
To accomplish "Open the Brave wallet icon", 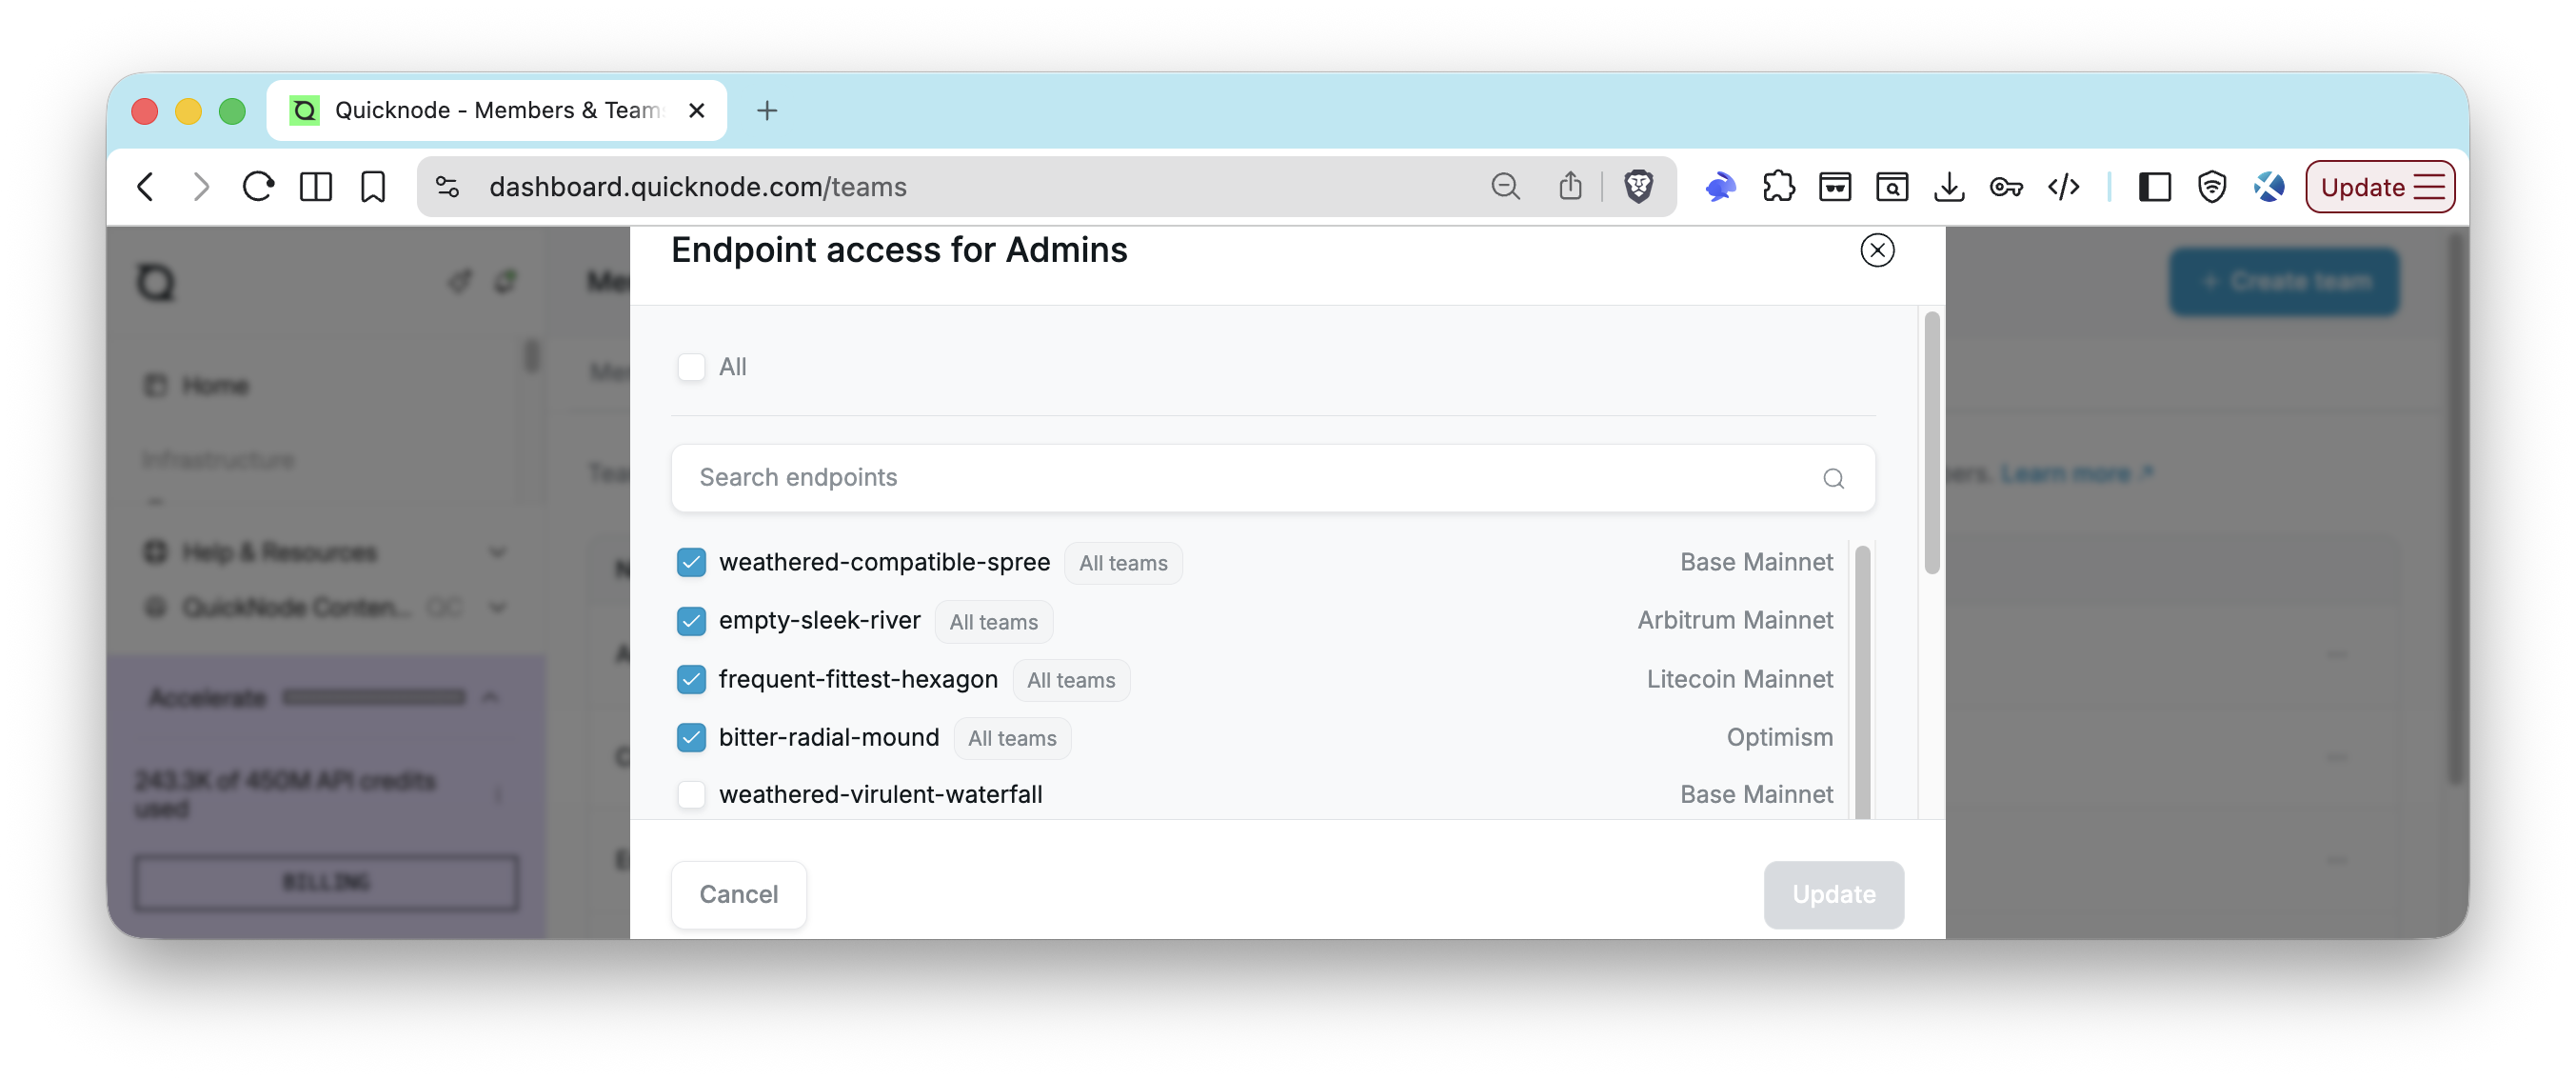I will click(1835, 187).
